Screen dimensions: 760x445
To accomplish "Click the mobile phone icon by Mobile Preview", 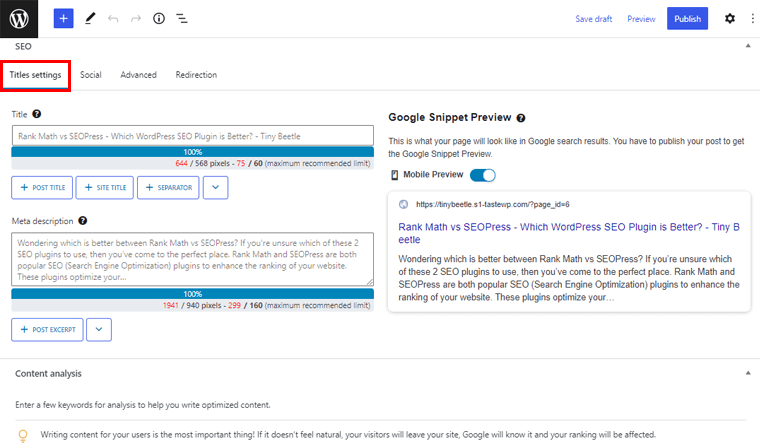I will point(395,175).
